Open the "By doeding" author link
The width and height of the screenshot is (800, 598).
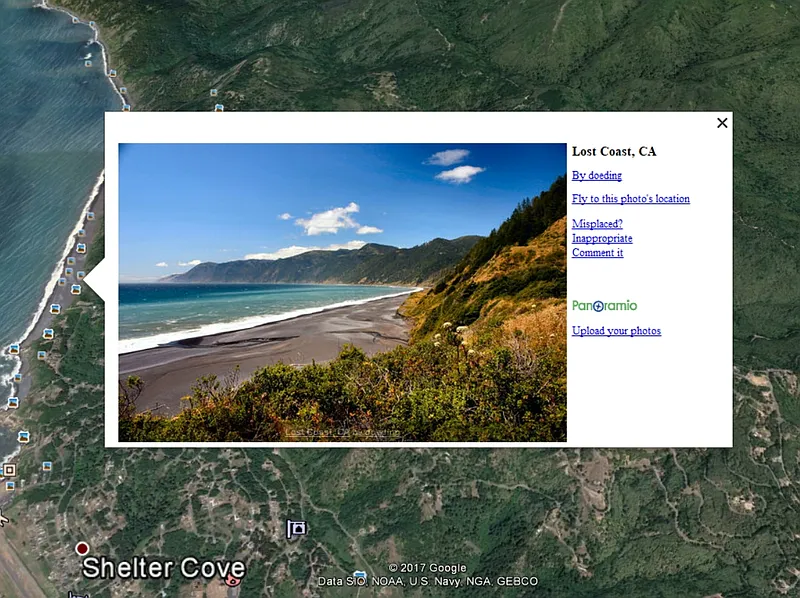(596, 176)
